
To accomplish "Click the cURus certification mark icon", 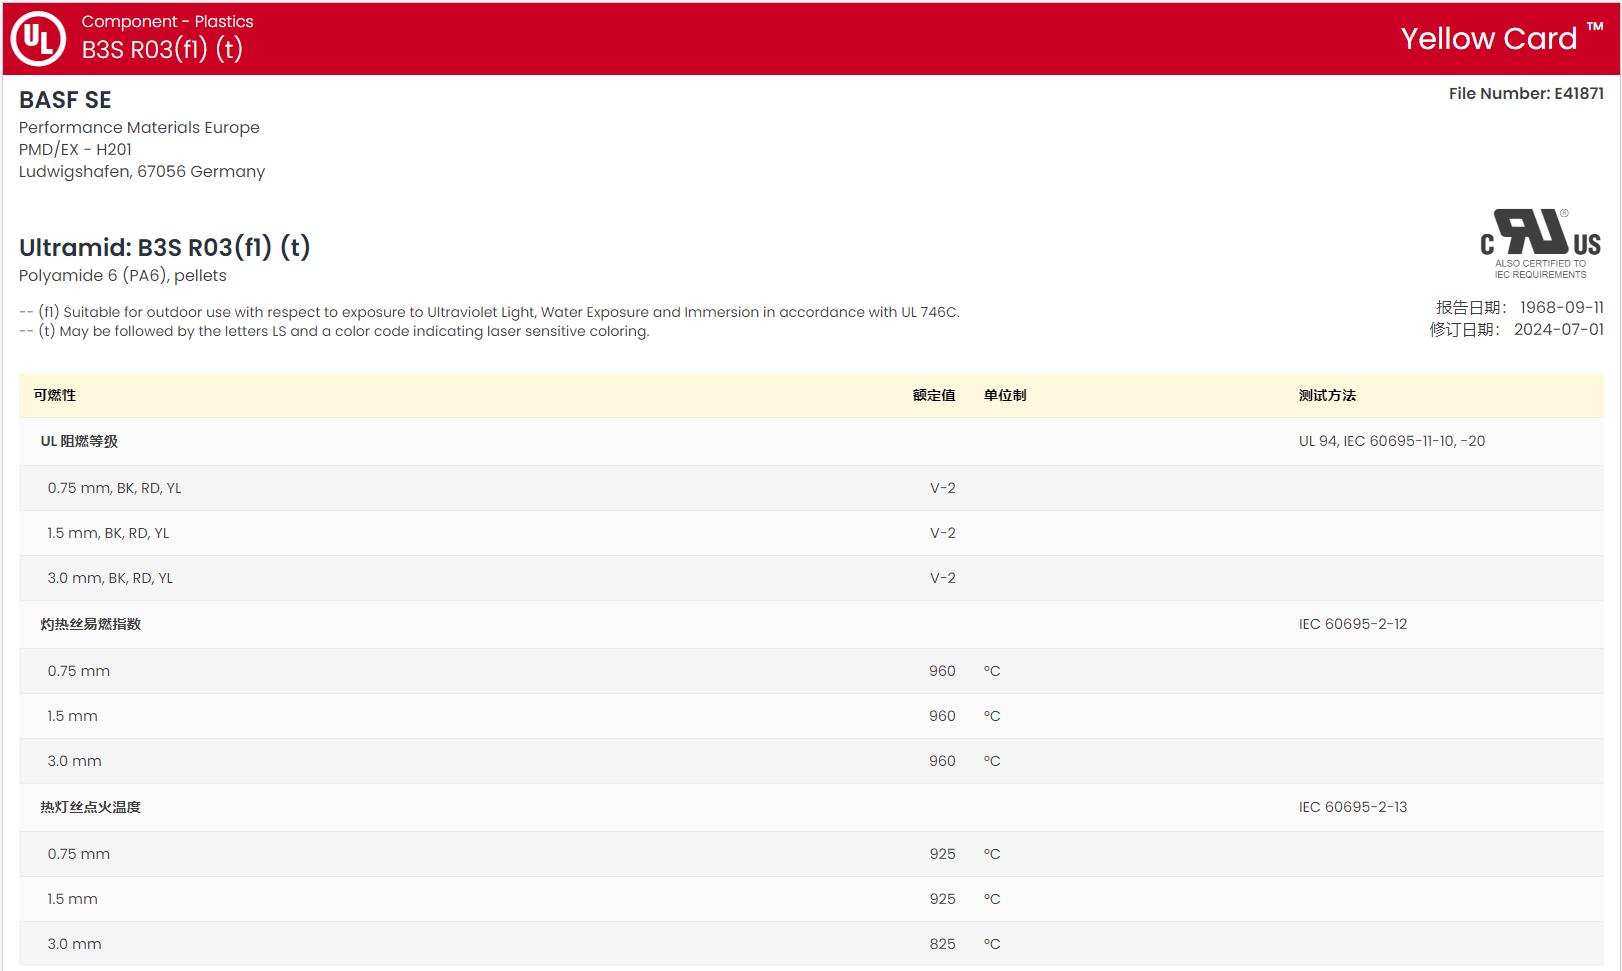I will point(1540,244).
